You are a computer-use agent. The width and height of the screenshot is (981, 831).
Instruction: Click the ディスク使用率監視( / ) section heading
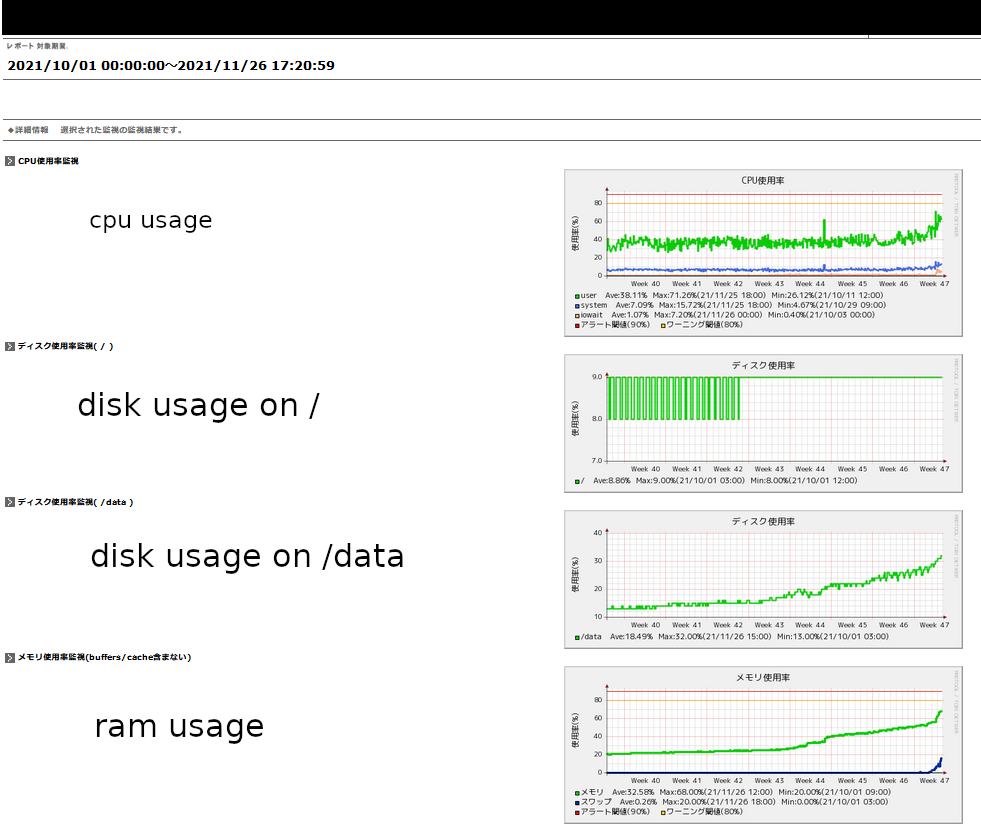pos(65,346)
